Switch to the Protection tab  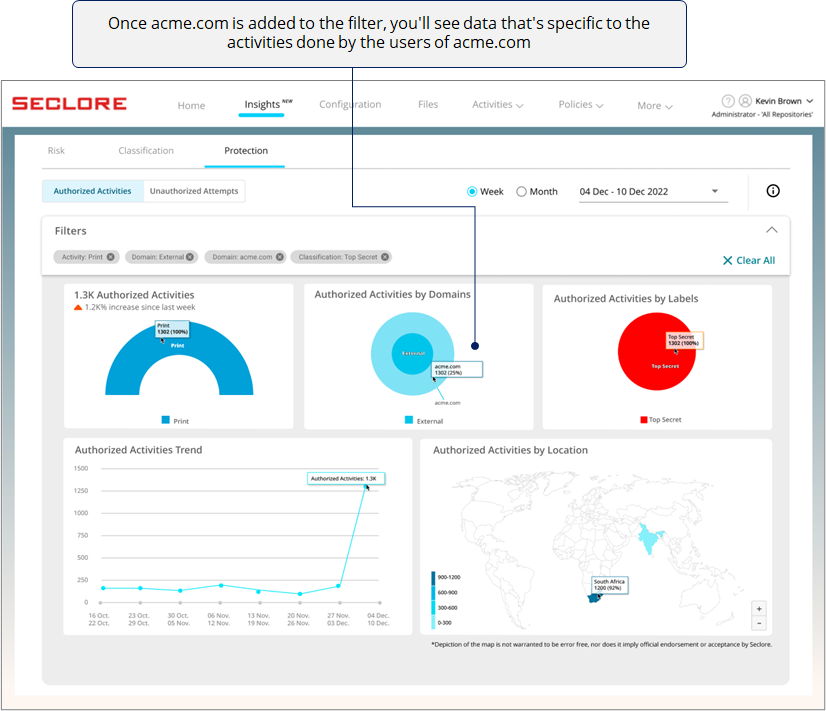pyautogui.click(x=246, y=151)
